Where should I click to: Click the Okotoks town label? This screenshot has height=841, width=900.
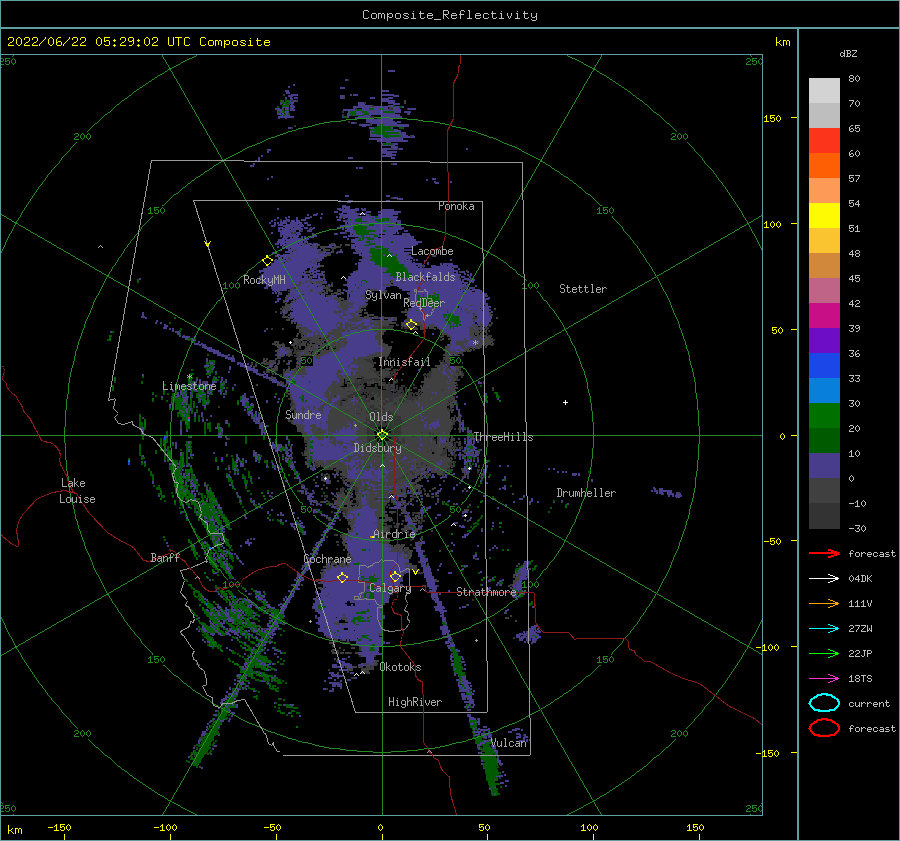coord(400,667)
